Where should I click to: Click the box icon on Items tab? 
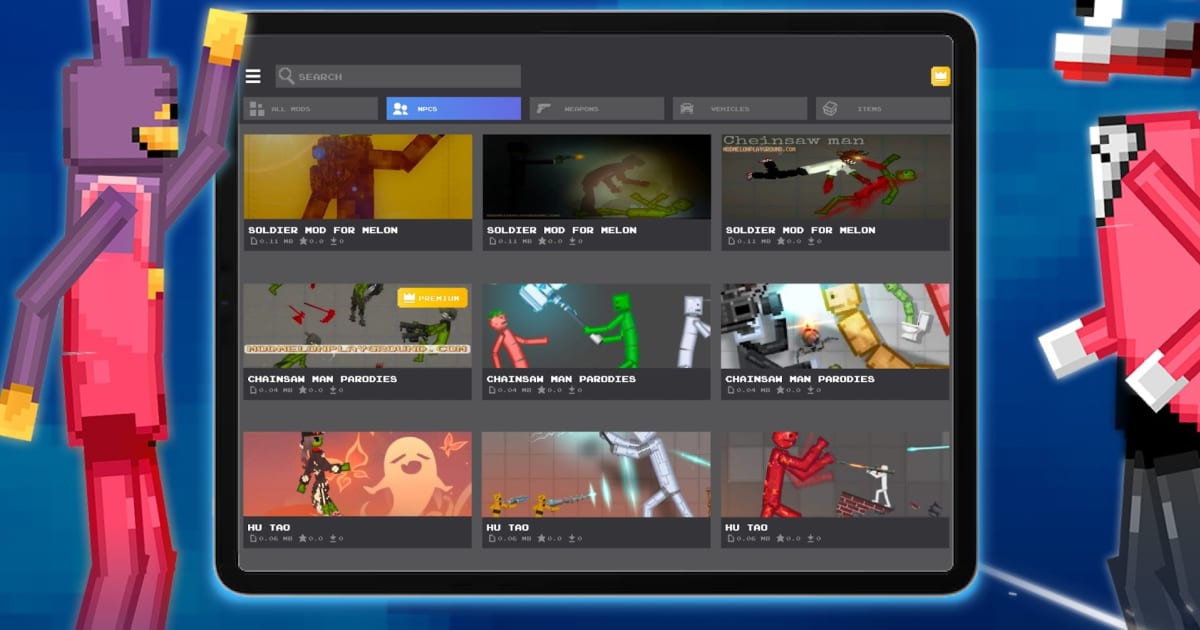click(x=829, y=108)
